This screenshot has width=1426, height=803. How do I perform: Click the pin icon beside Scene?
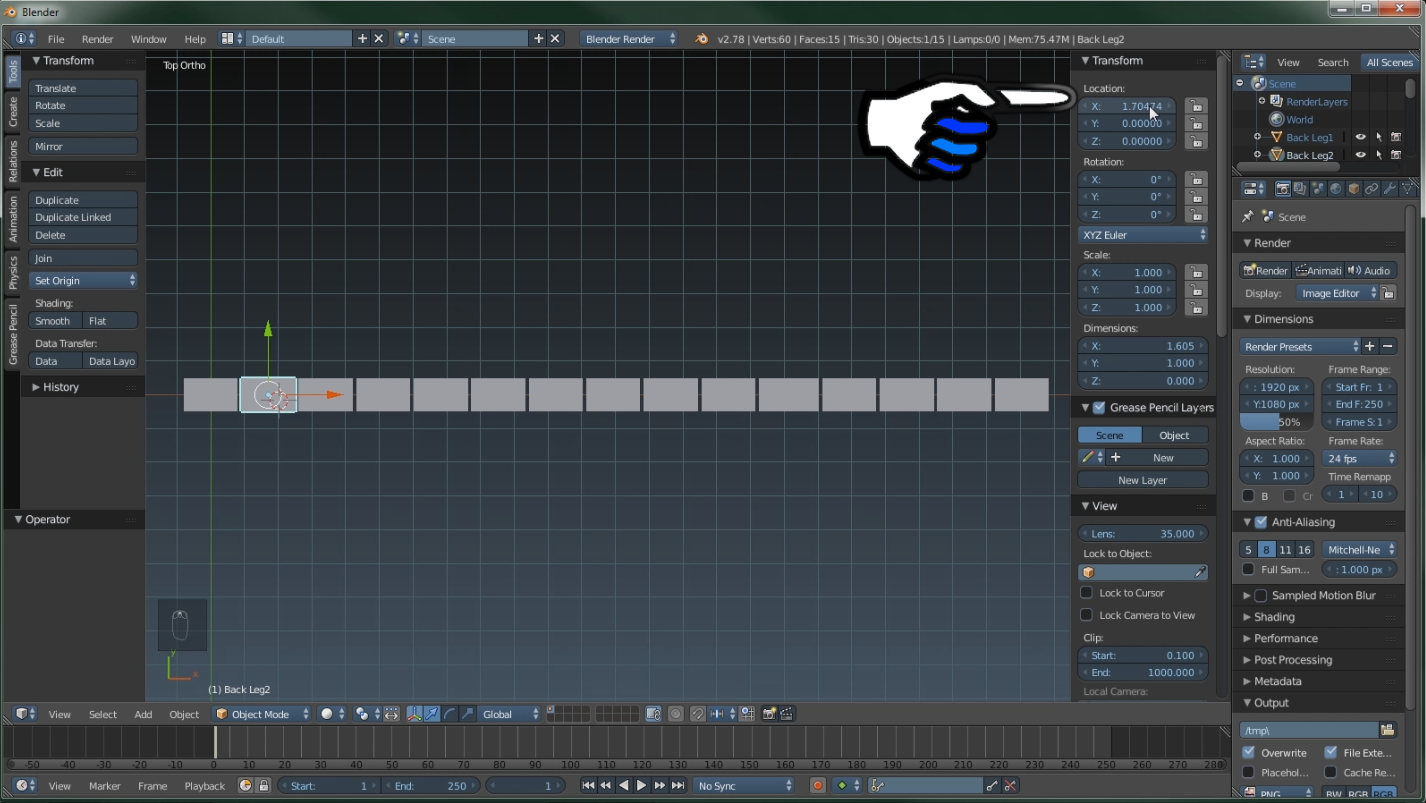pos(1247,216)
